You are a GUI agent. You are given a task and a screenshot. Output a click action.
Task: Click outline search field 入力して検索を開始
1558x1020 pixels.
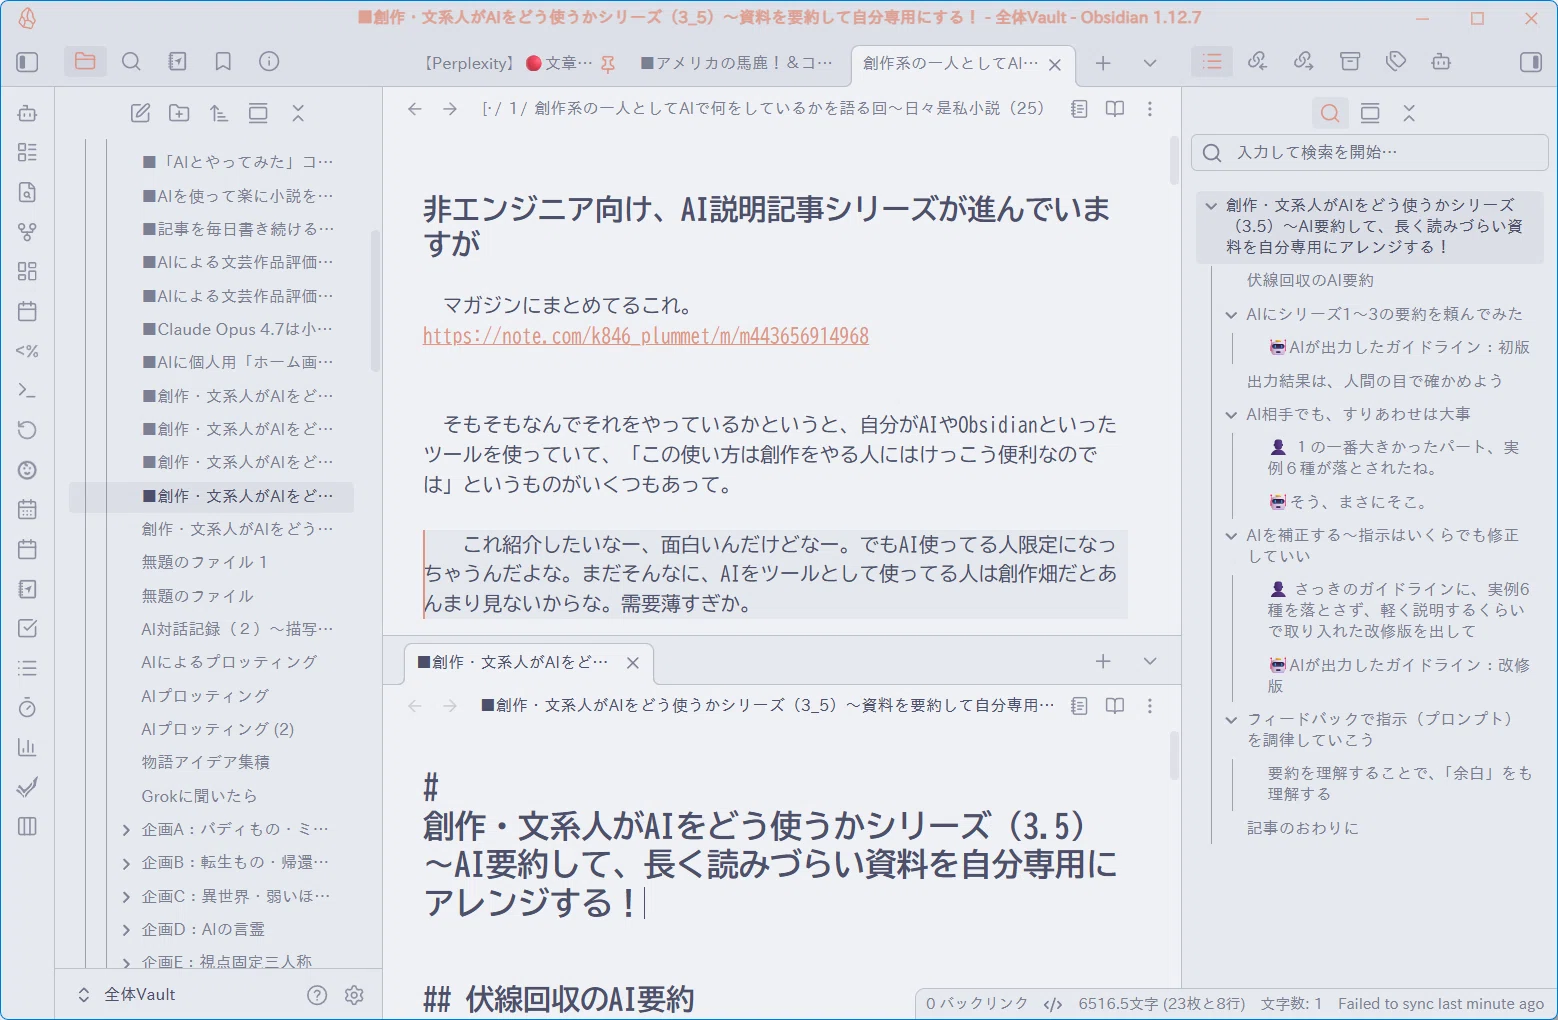[1370, 153]
